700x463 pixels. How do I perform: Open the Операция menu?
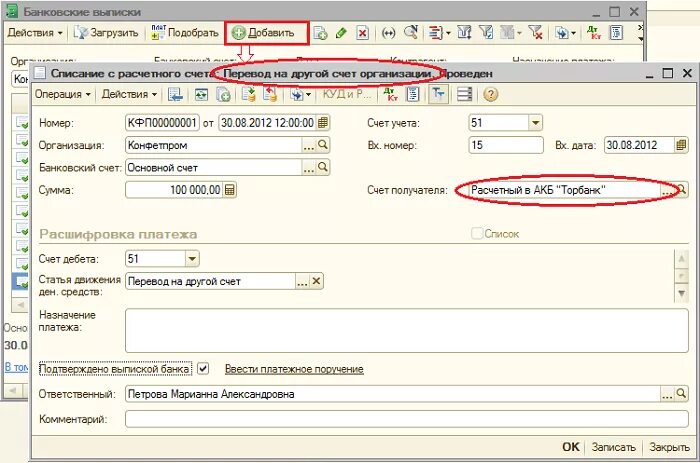tap(62, 94)
